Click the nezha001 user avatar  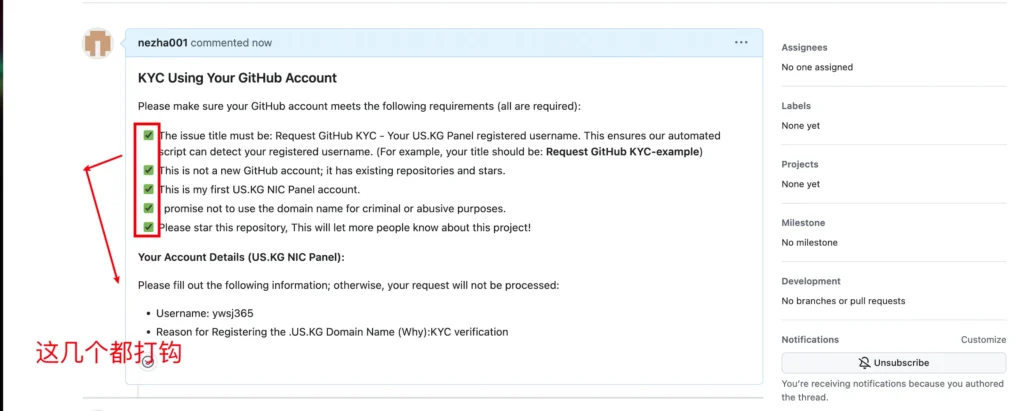(99, 44)
